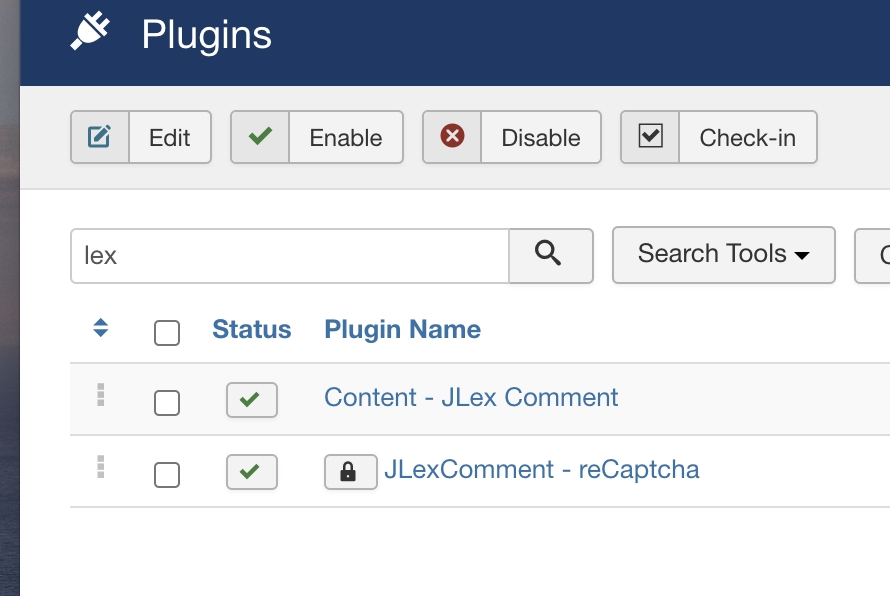This screenshot has height=596, width=890.
Task: Click the magnifying glass search button
Action: tap(550, 255)
